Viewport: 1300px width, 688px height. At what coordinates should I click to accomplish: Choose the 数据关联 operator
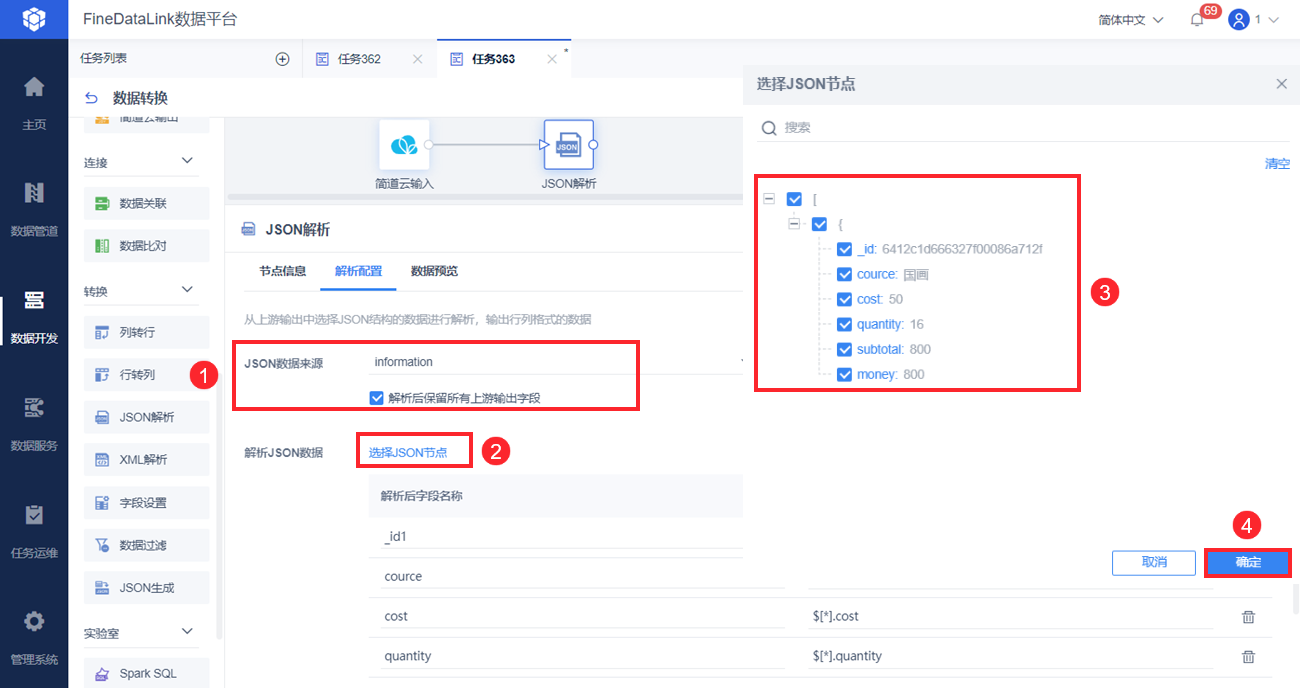[x=147, y=203]
